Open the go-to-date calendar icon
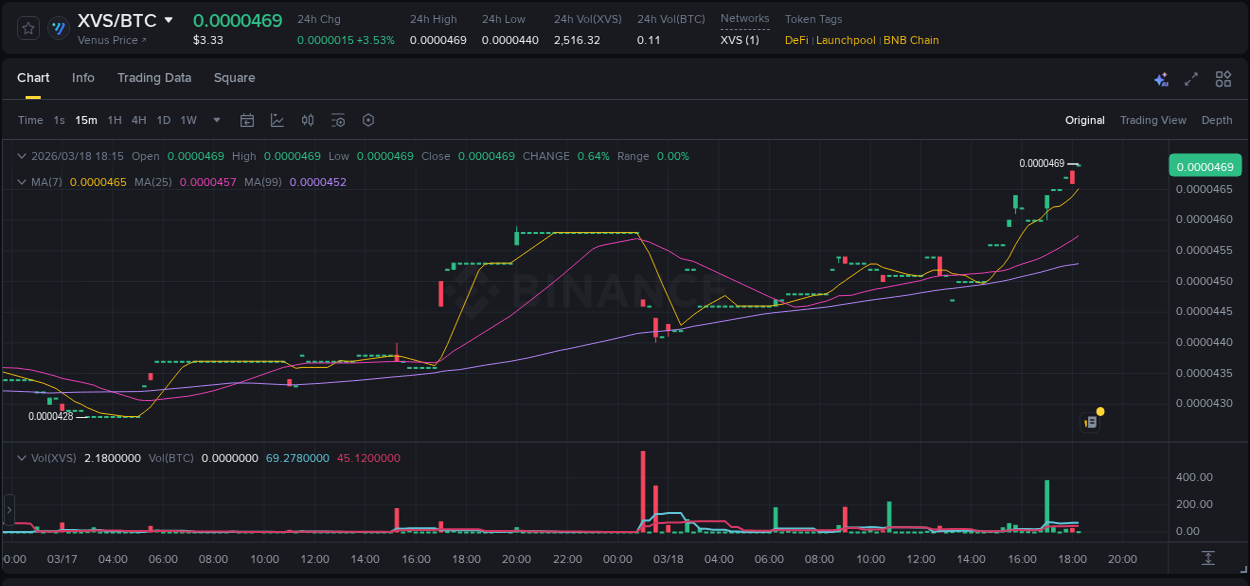Screen dimensions: 1250x586 pyautogui.click(x=247, y=120)
